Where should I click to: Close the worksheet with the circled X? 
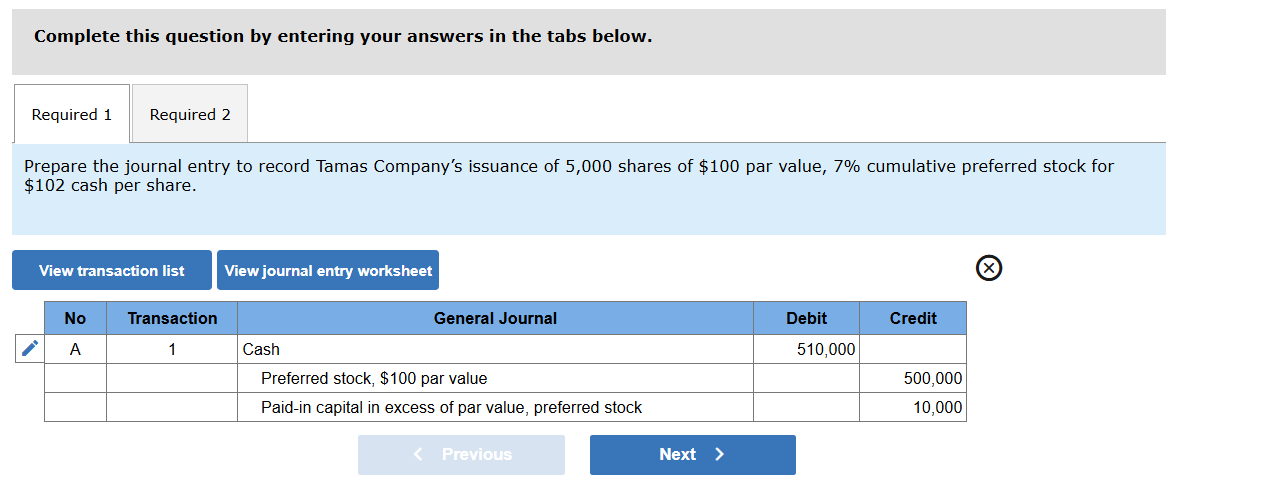[988, 269]
